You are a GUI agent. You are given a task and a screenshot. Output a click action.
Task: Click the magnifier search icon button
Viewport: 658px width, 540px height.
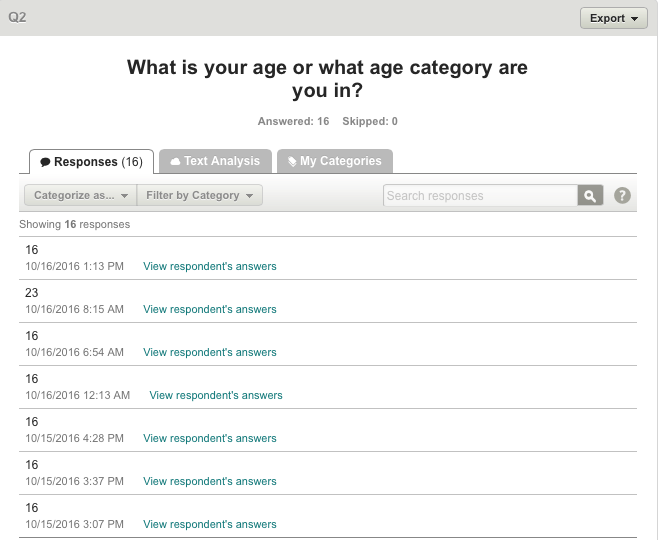[590, 196]
